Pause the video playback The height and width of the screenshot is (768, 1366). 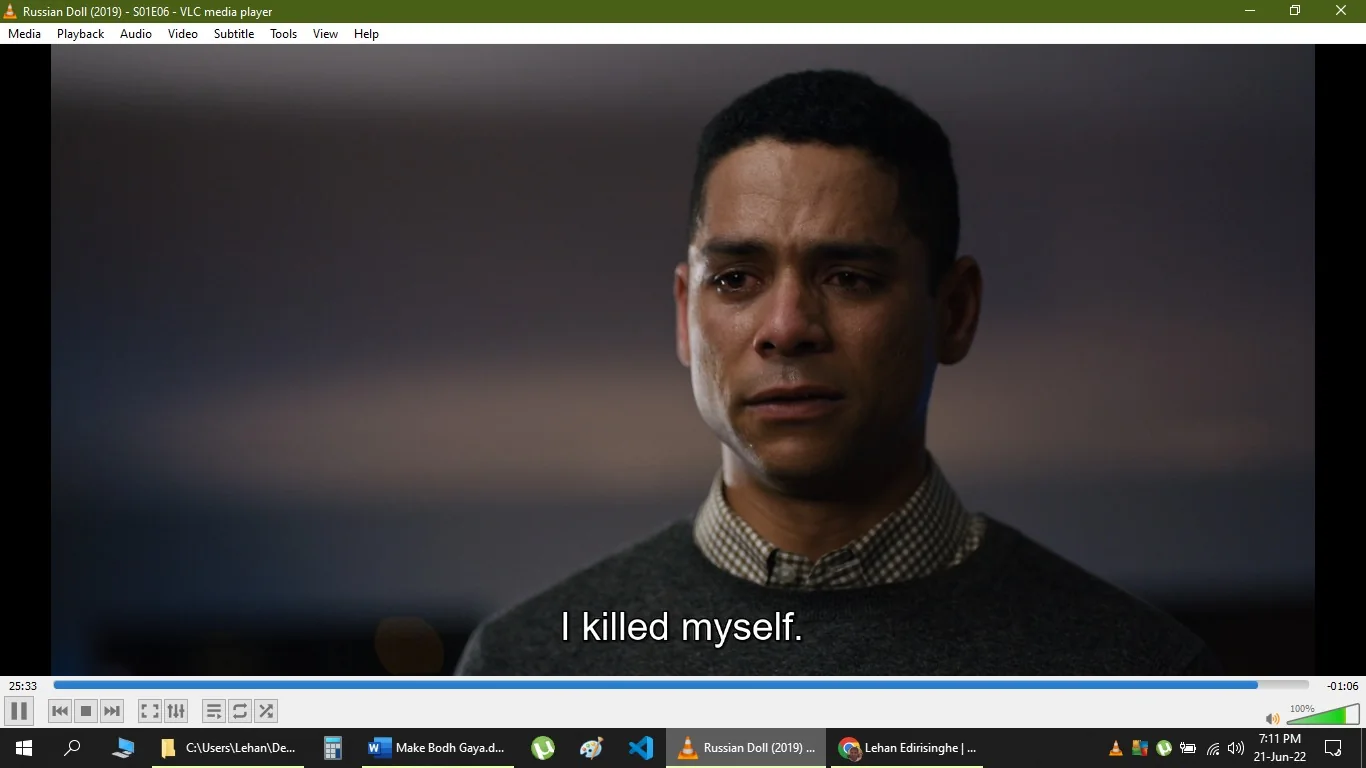point(18,711)
